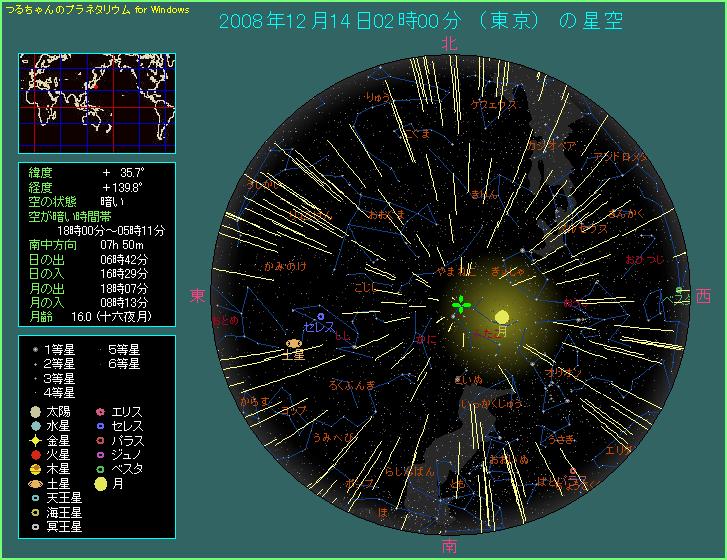
Task: Click the East (東) direction label
Action: pos(197,296)
